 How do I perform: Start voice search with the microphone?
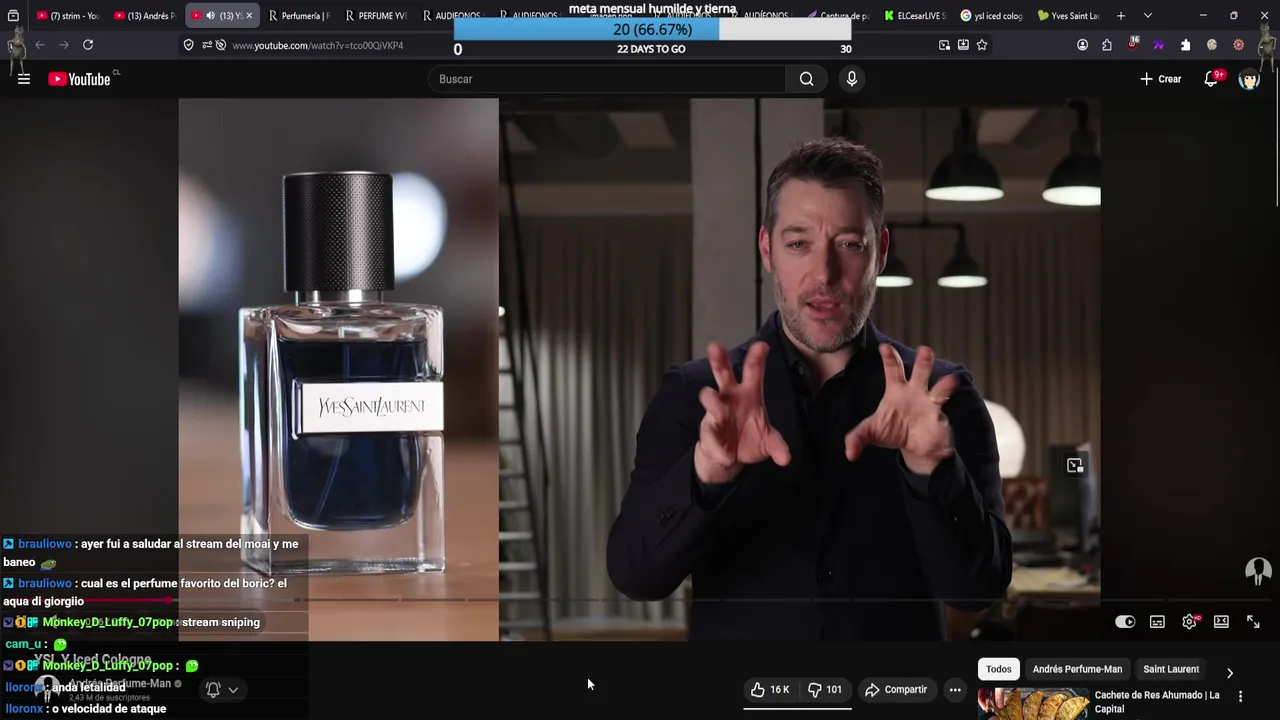(851, 79)
